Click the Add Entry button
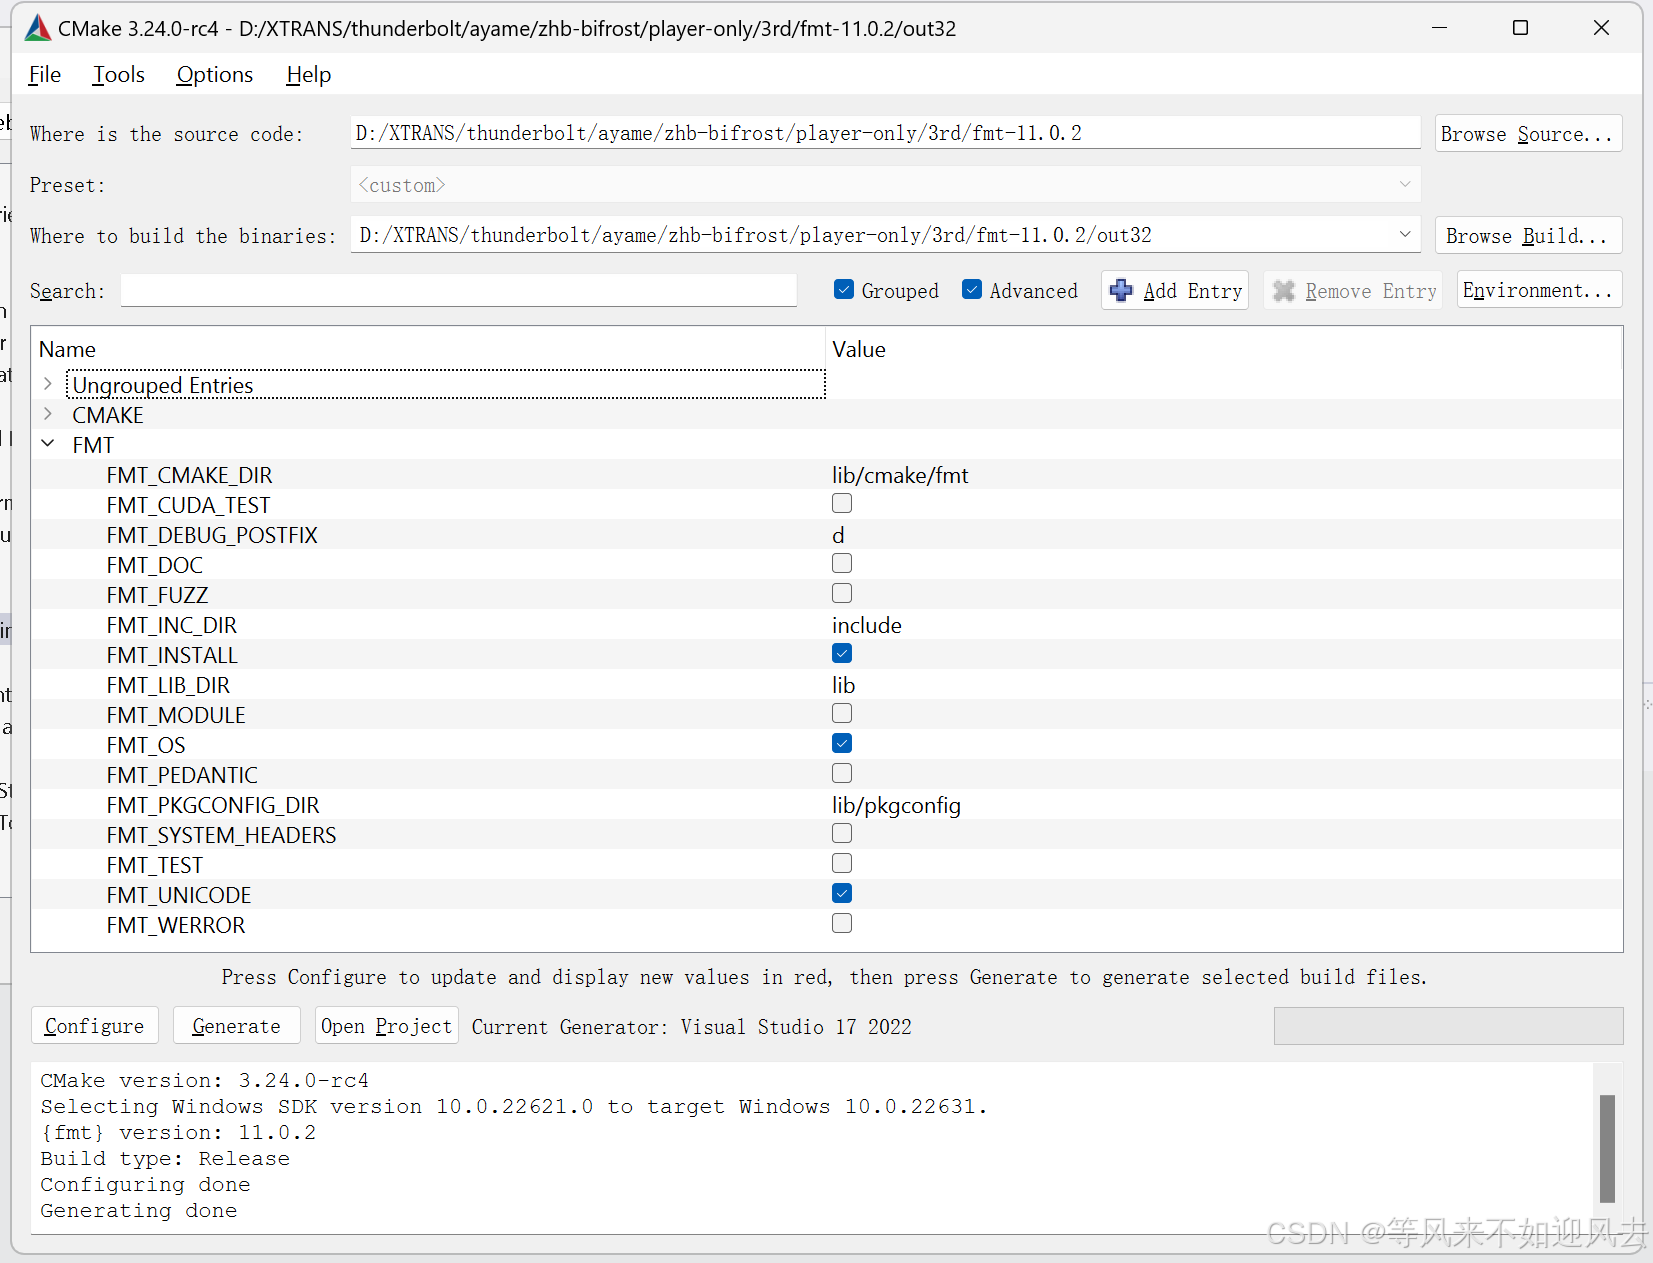This screenshot has width=1653, height=1263. coord(1175,291)
